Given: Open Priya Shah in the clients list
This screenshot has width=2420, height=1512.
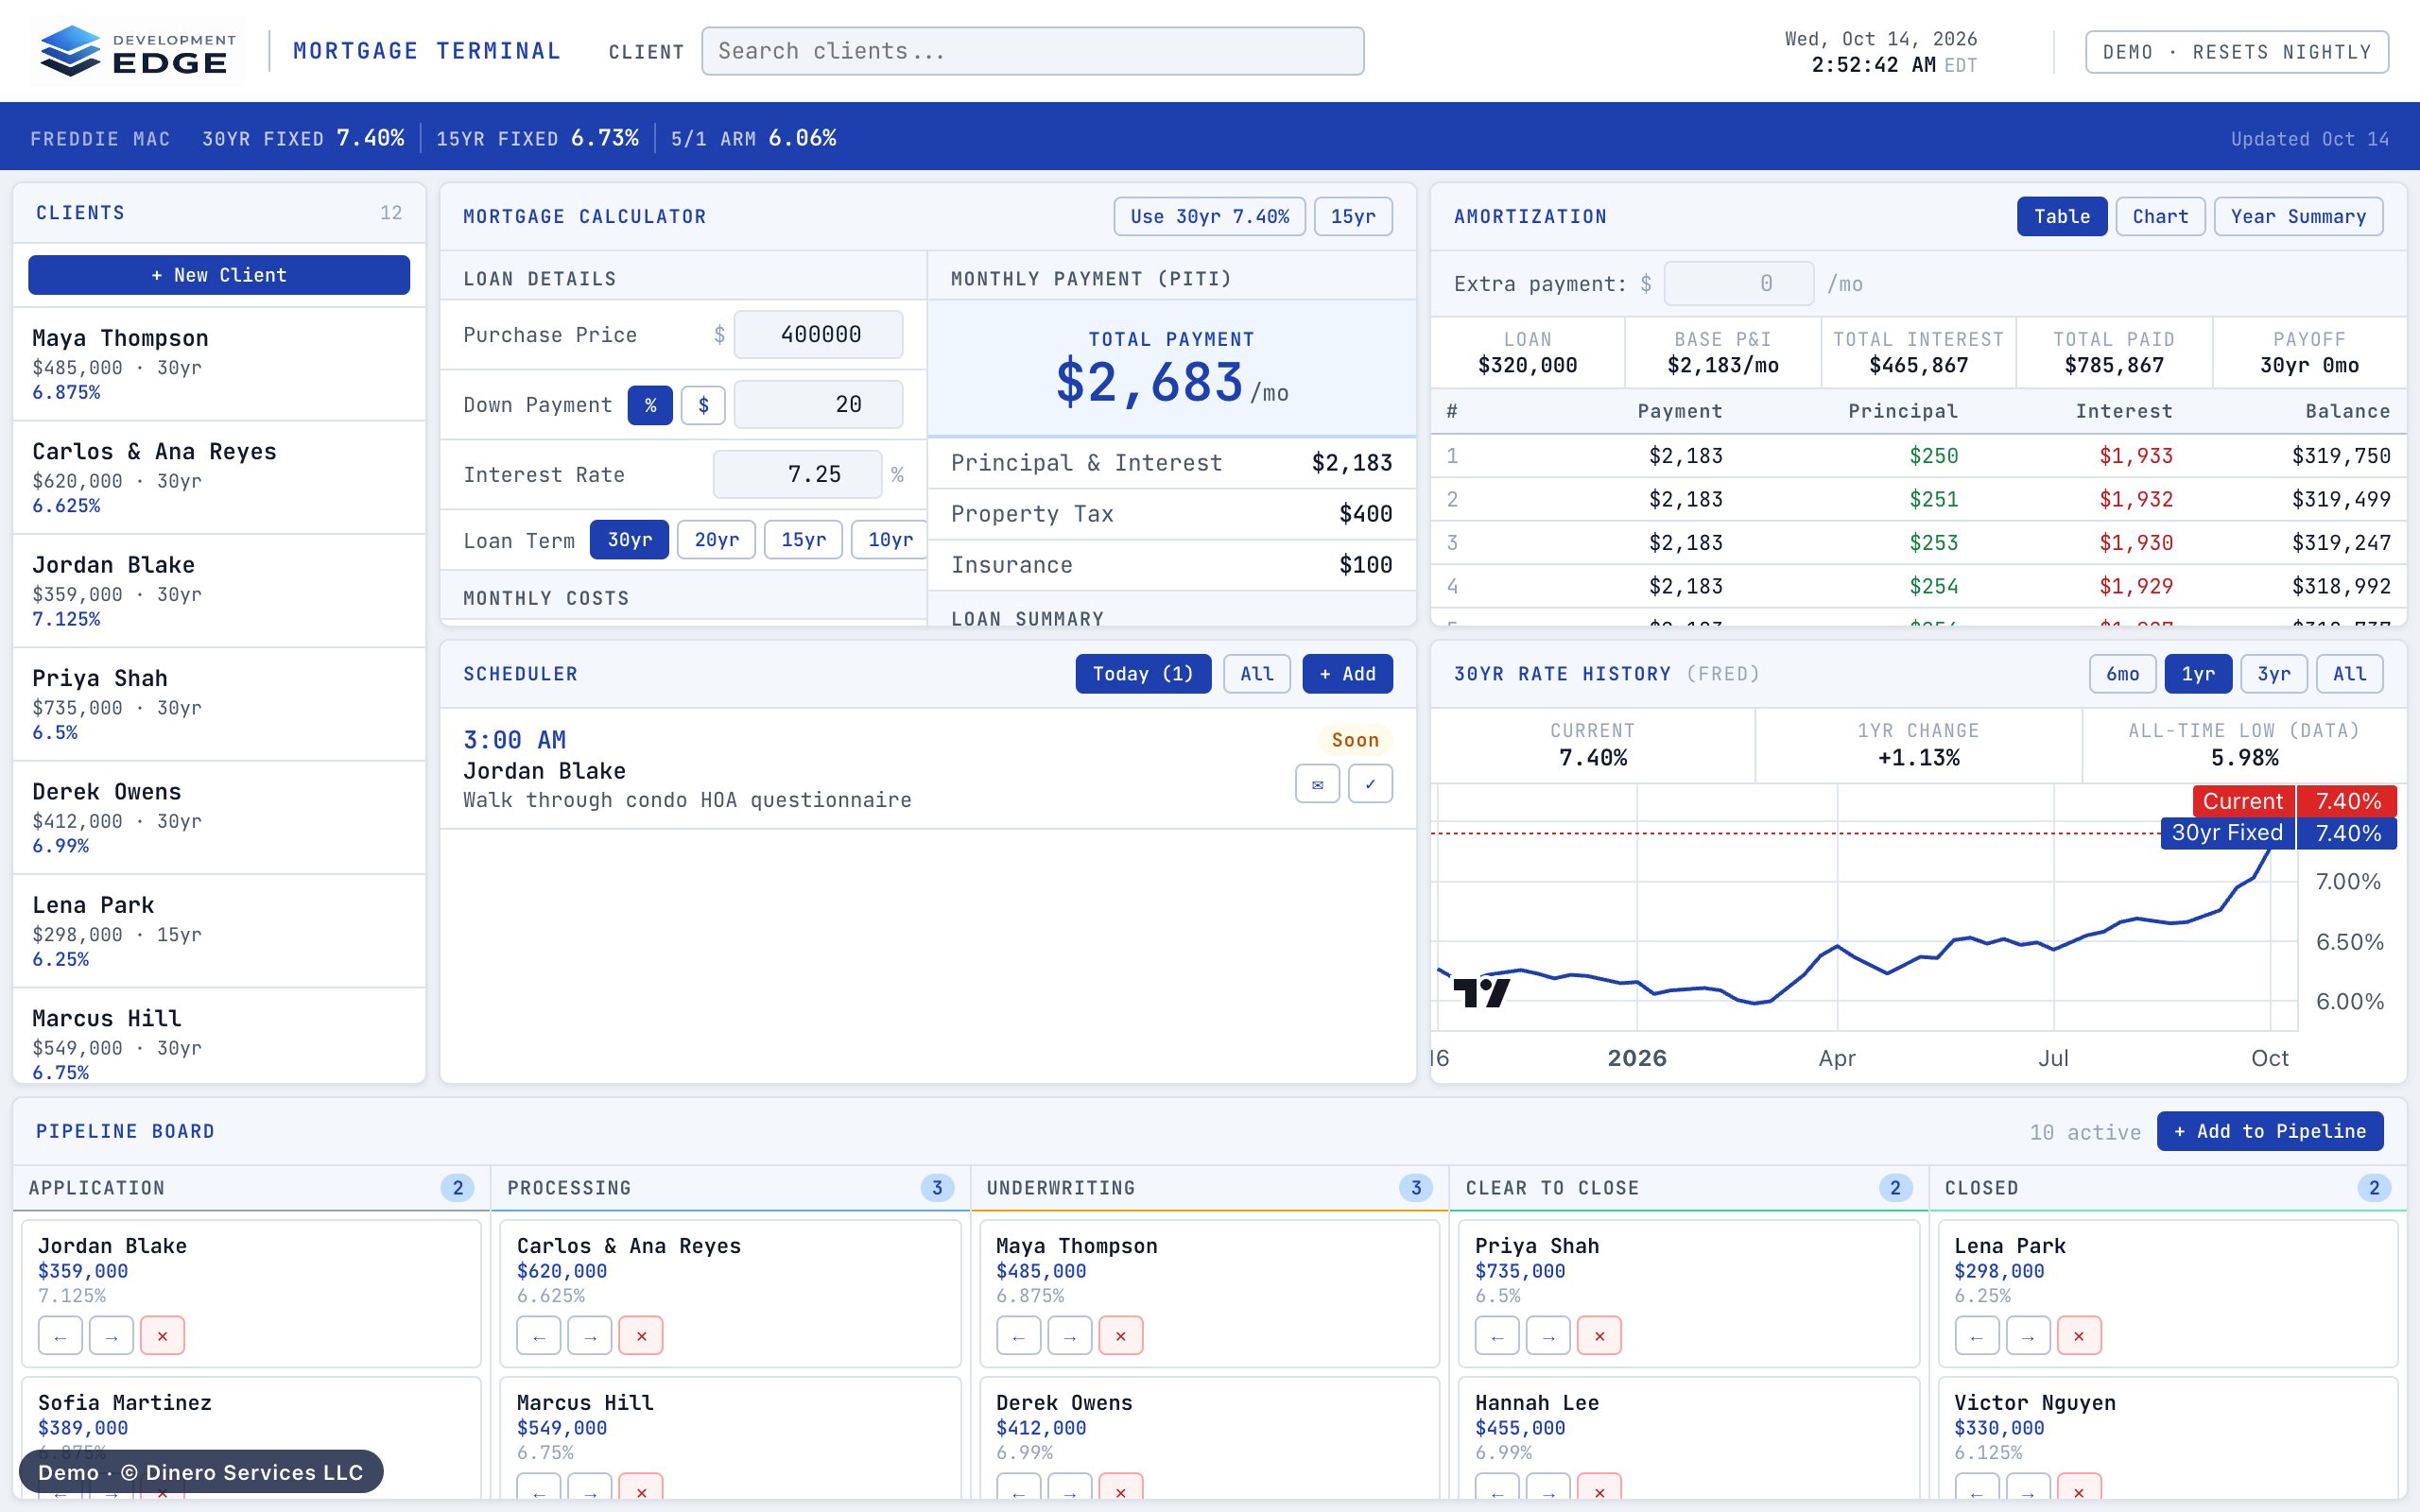Looking at the screenshot, I should pos(219,704).
